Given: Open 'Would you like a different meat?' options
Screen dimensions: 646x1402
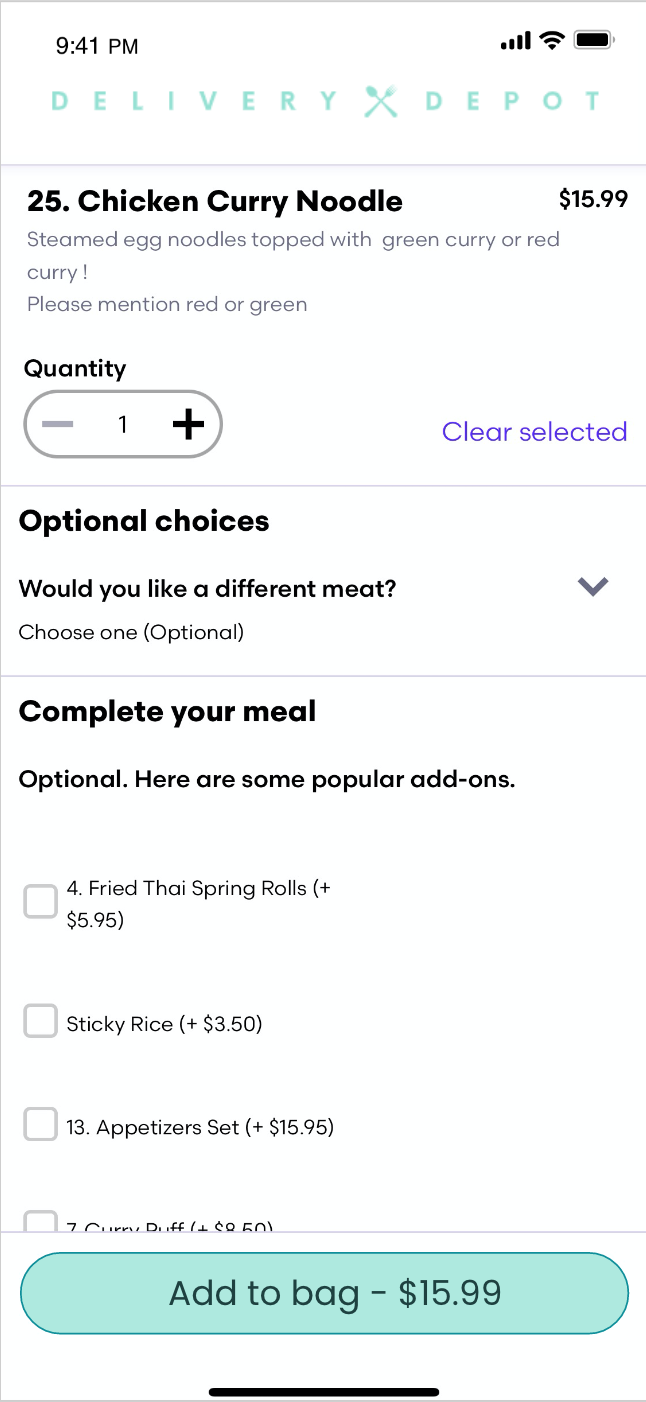Looking at the screenshot, I should [208, 589].
